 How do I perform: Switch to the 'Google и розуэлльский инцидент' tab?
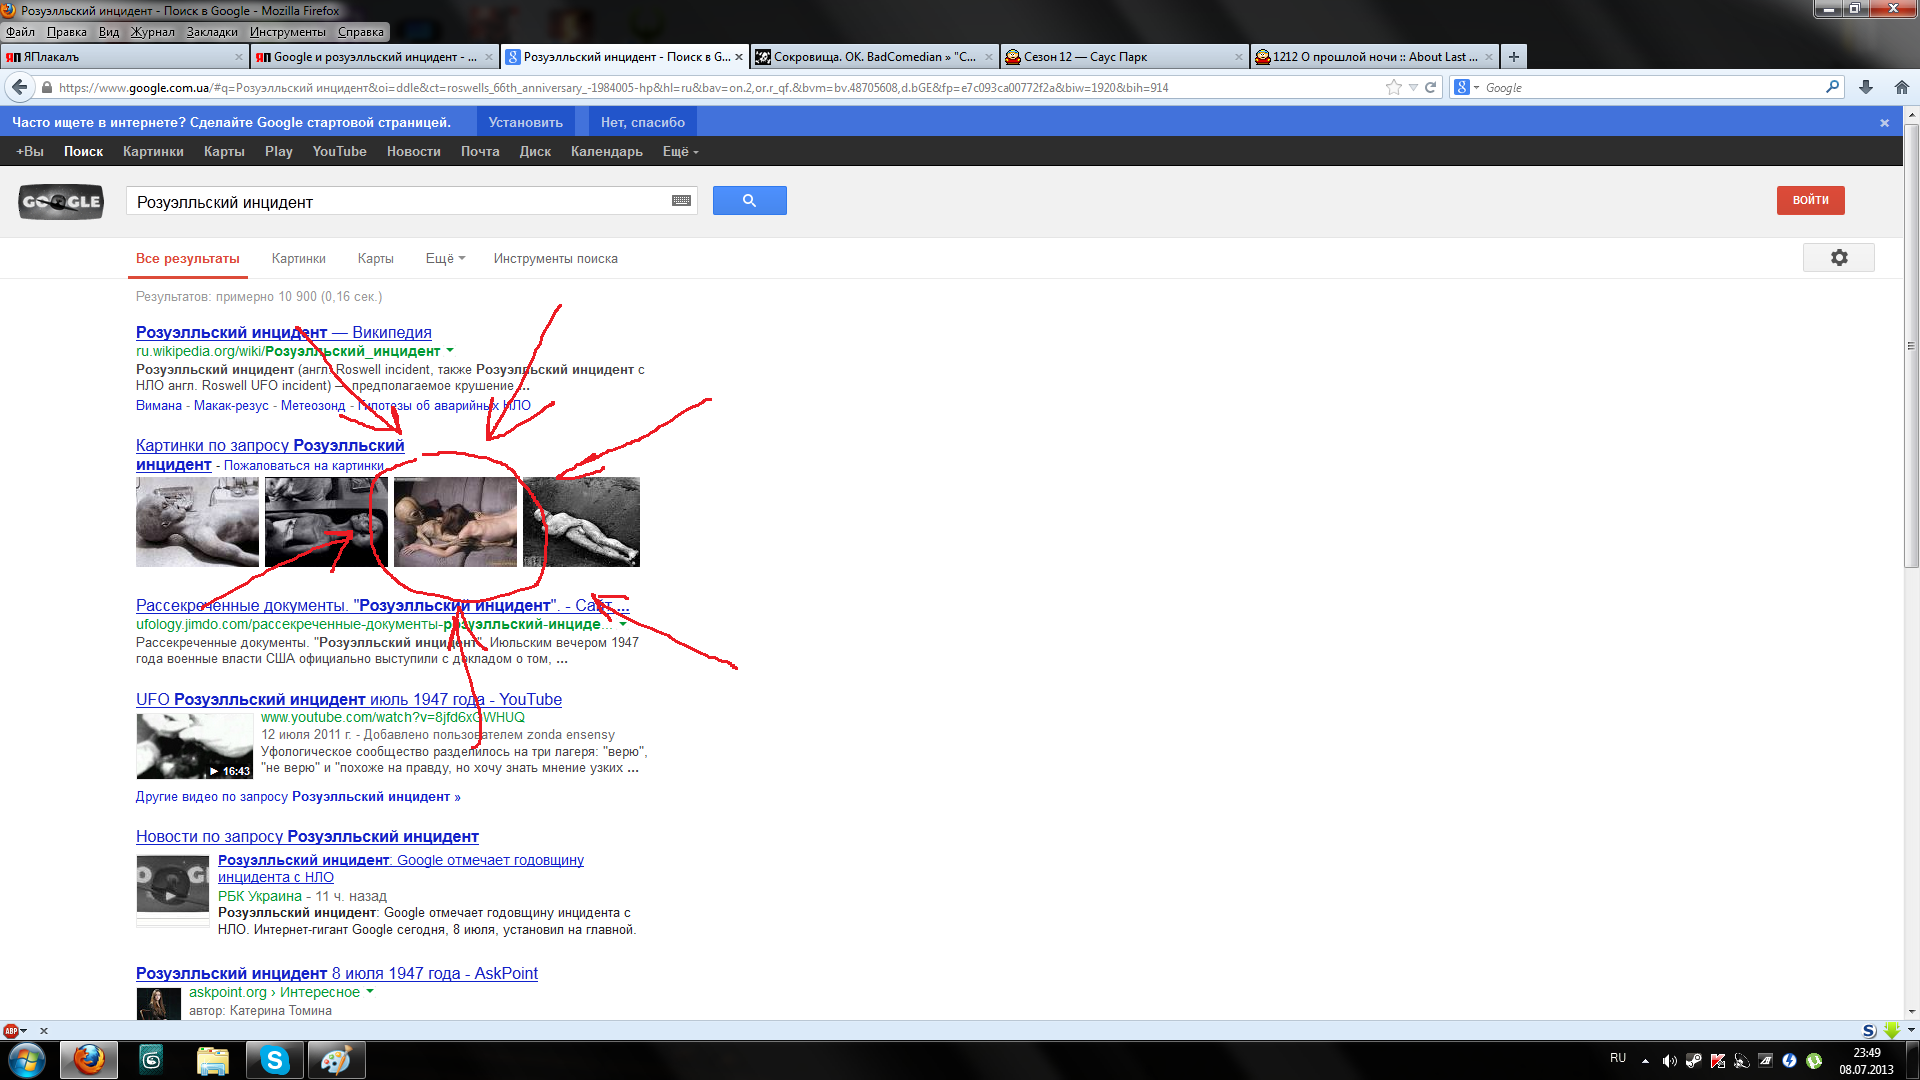coord(374,57)
